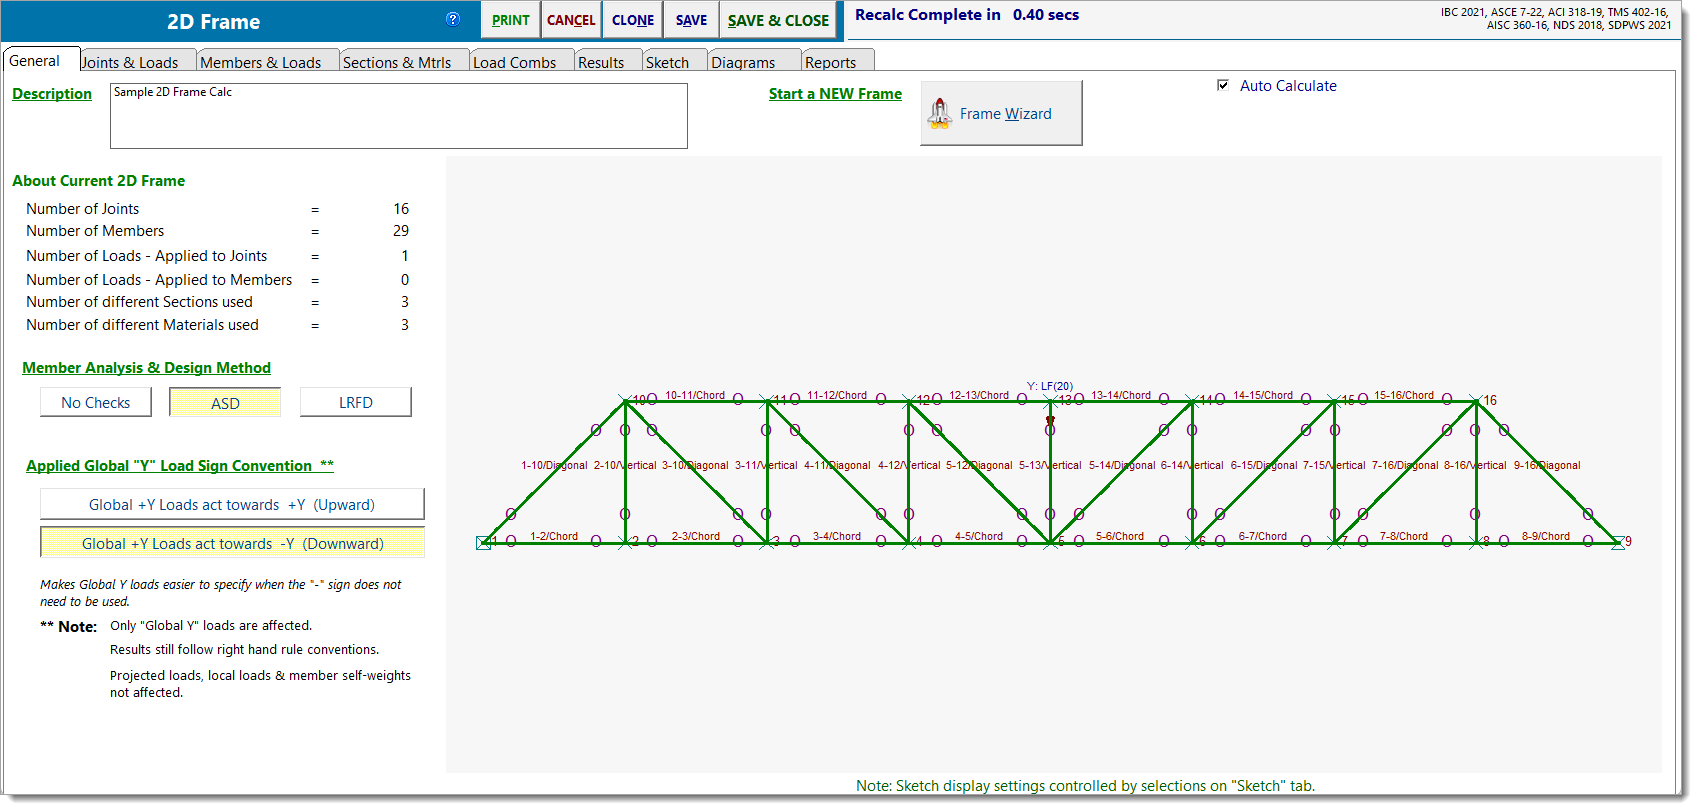Switch to the Joints & Loads tab
Viewport: 1697px width, 810px height.
tap(130, 62)
